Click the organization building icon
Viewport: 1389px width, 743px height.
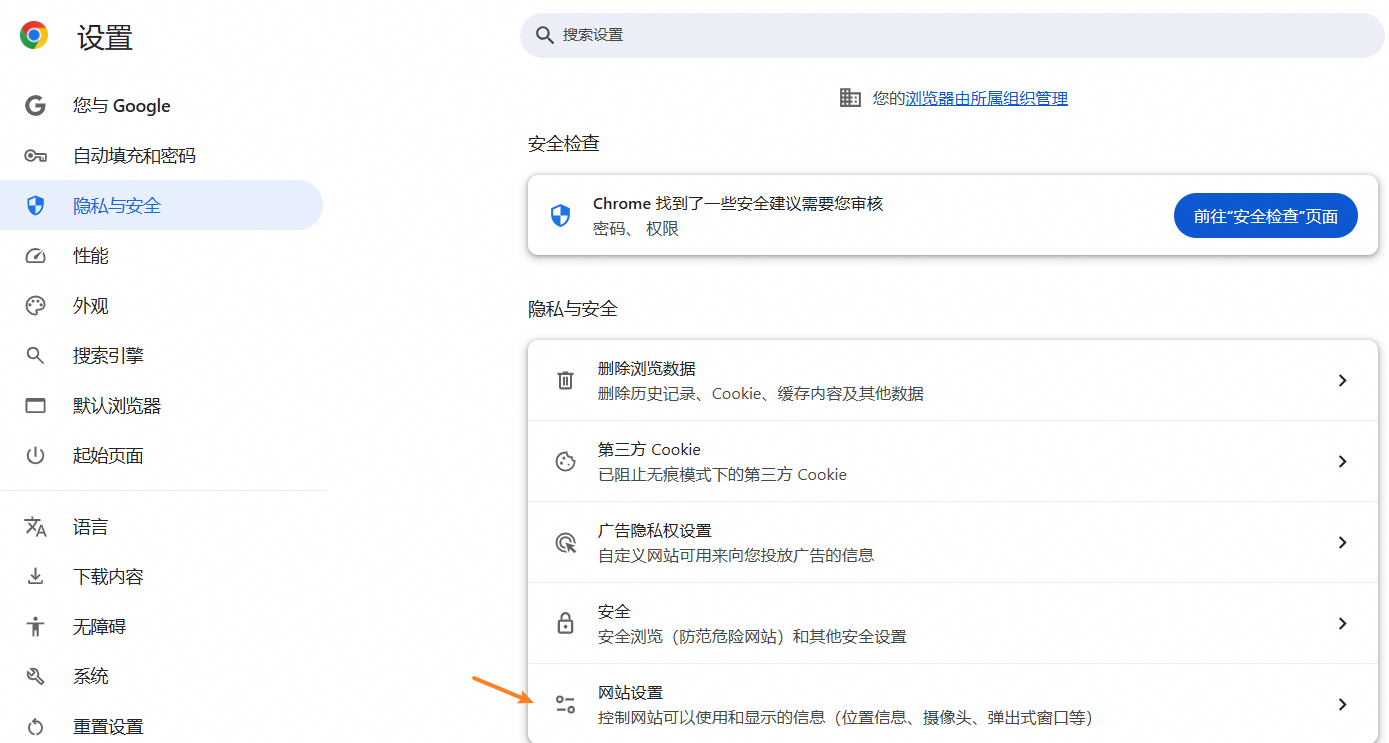850,98
